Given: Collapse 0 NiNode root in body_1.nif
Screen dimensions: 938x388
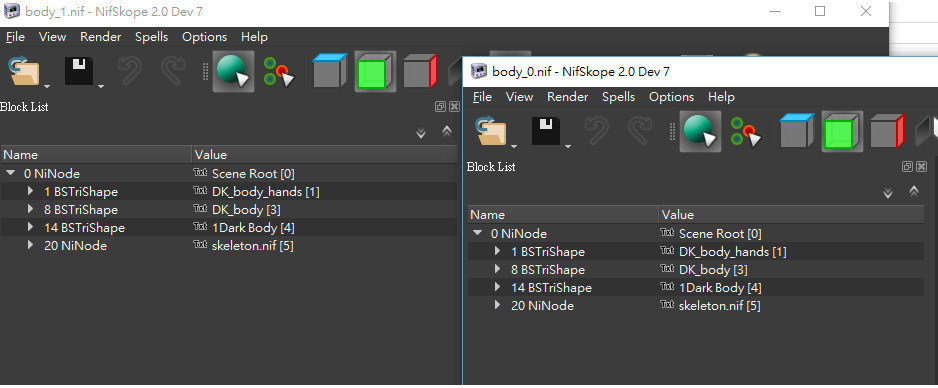Looking at the screenshot, I should [11, 173].
